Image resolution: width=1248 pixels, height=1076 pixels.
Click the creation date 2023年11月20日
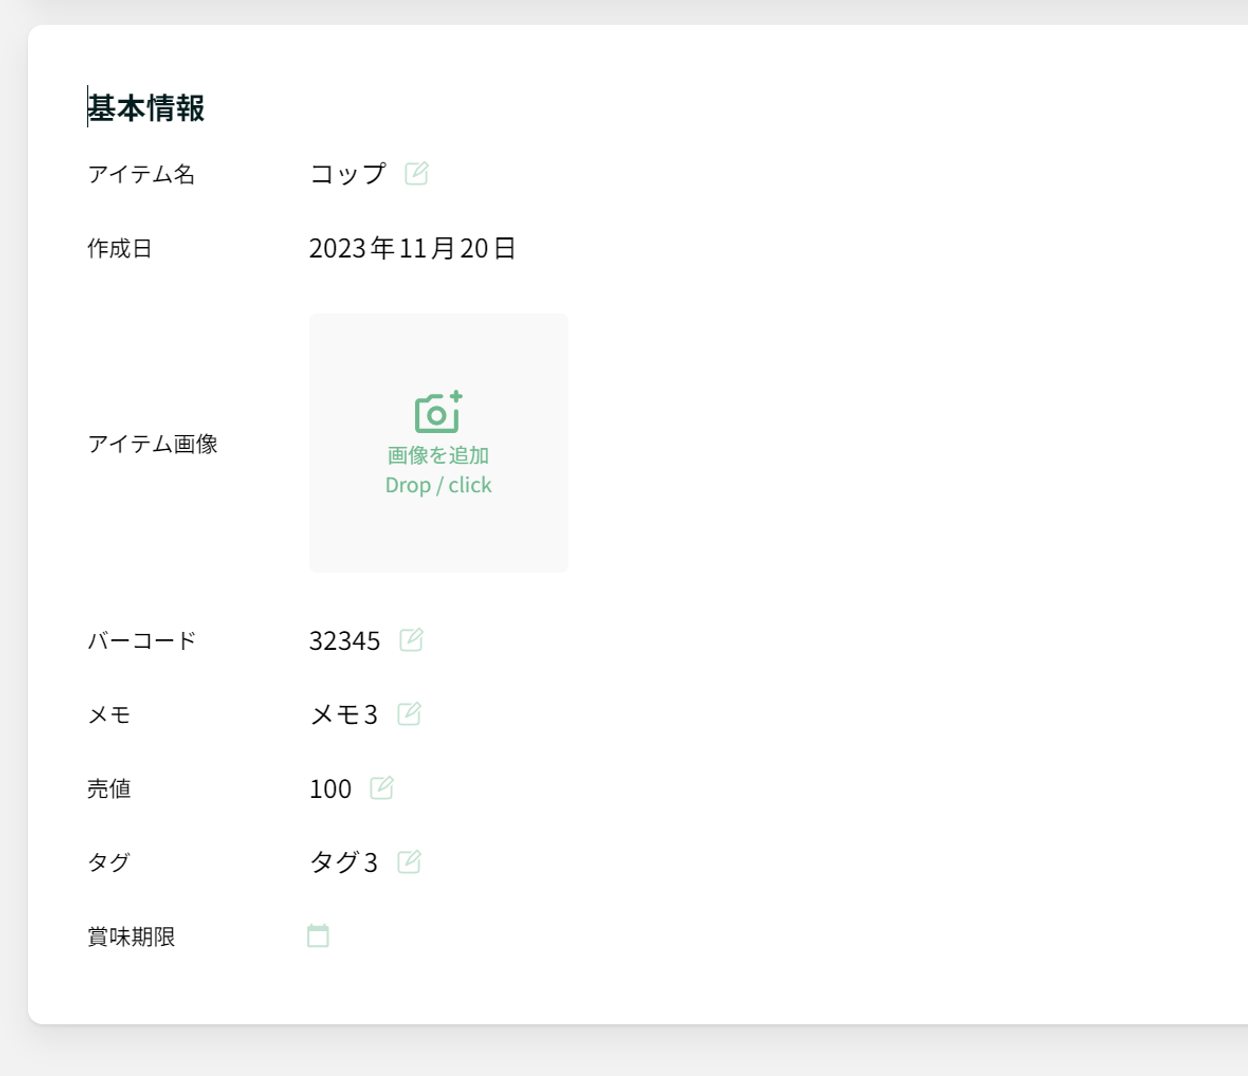pyautogui.click(x=412, y=248)
